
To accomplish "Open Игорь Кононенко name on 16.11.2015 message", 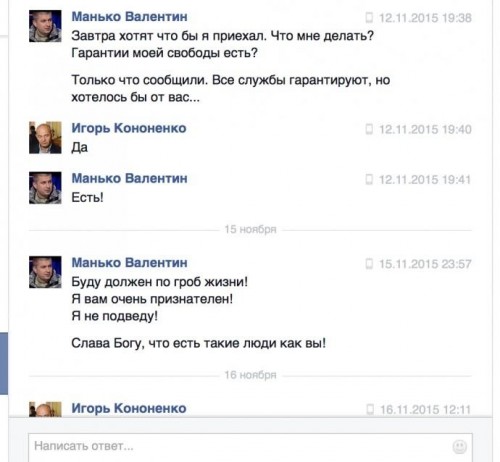I will click(x=129, y=408).
